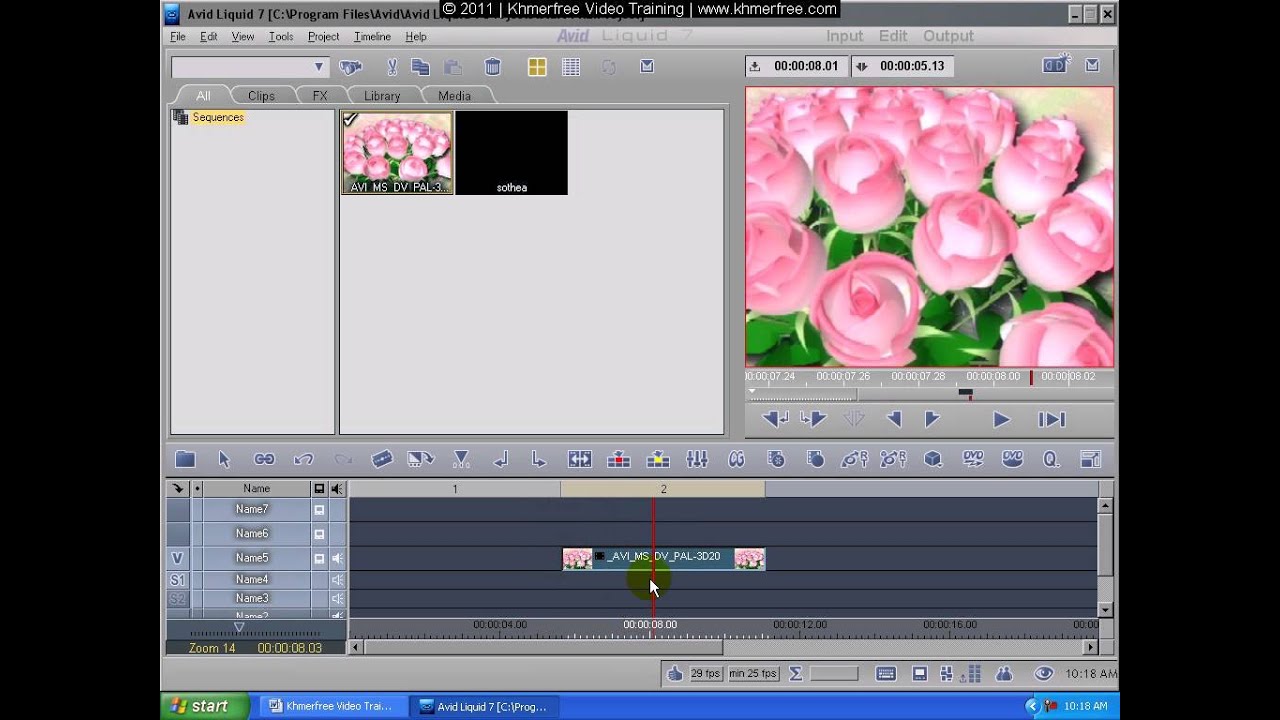This screenshot has height=720, width=1280.
Task: Open the keyboard icon in status bar
Action: 886,674
